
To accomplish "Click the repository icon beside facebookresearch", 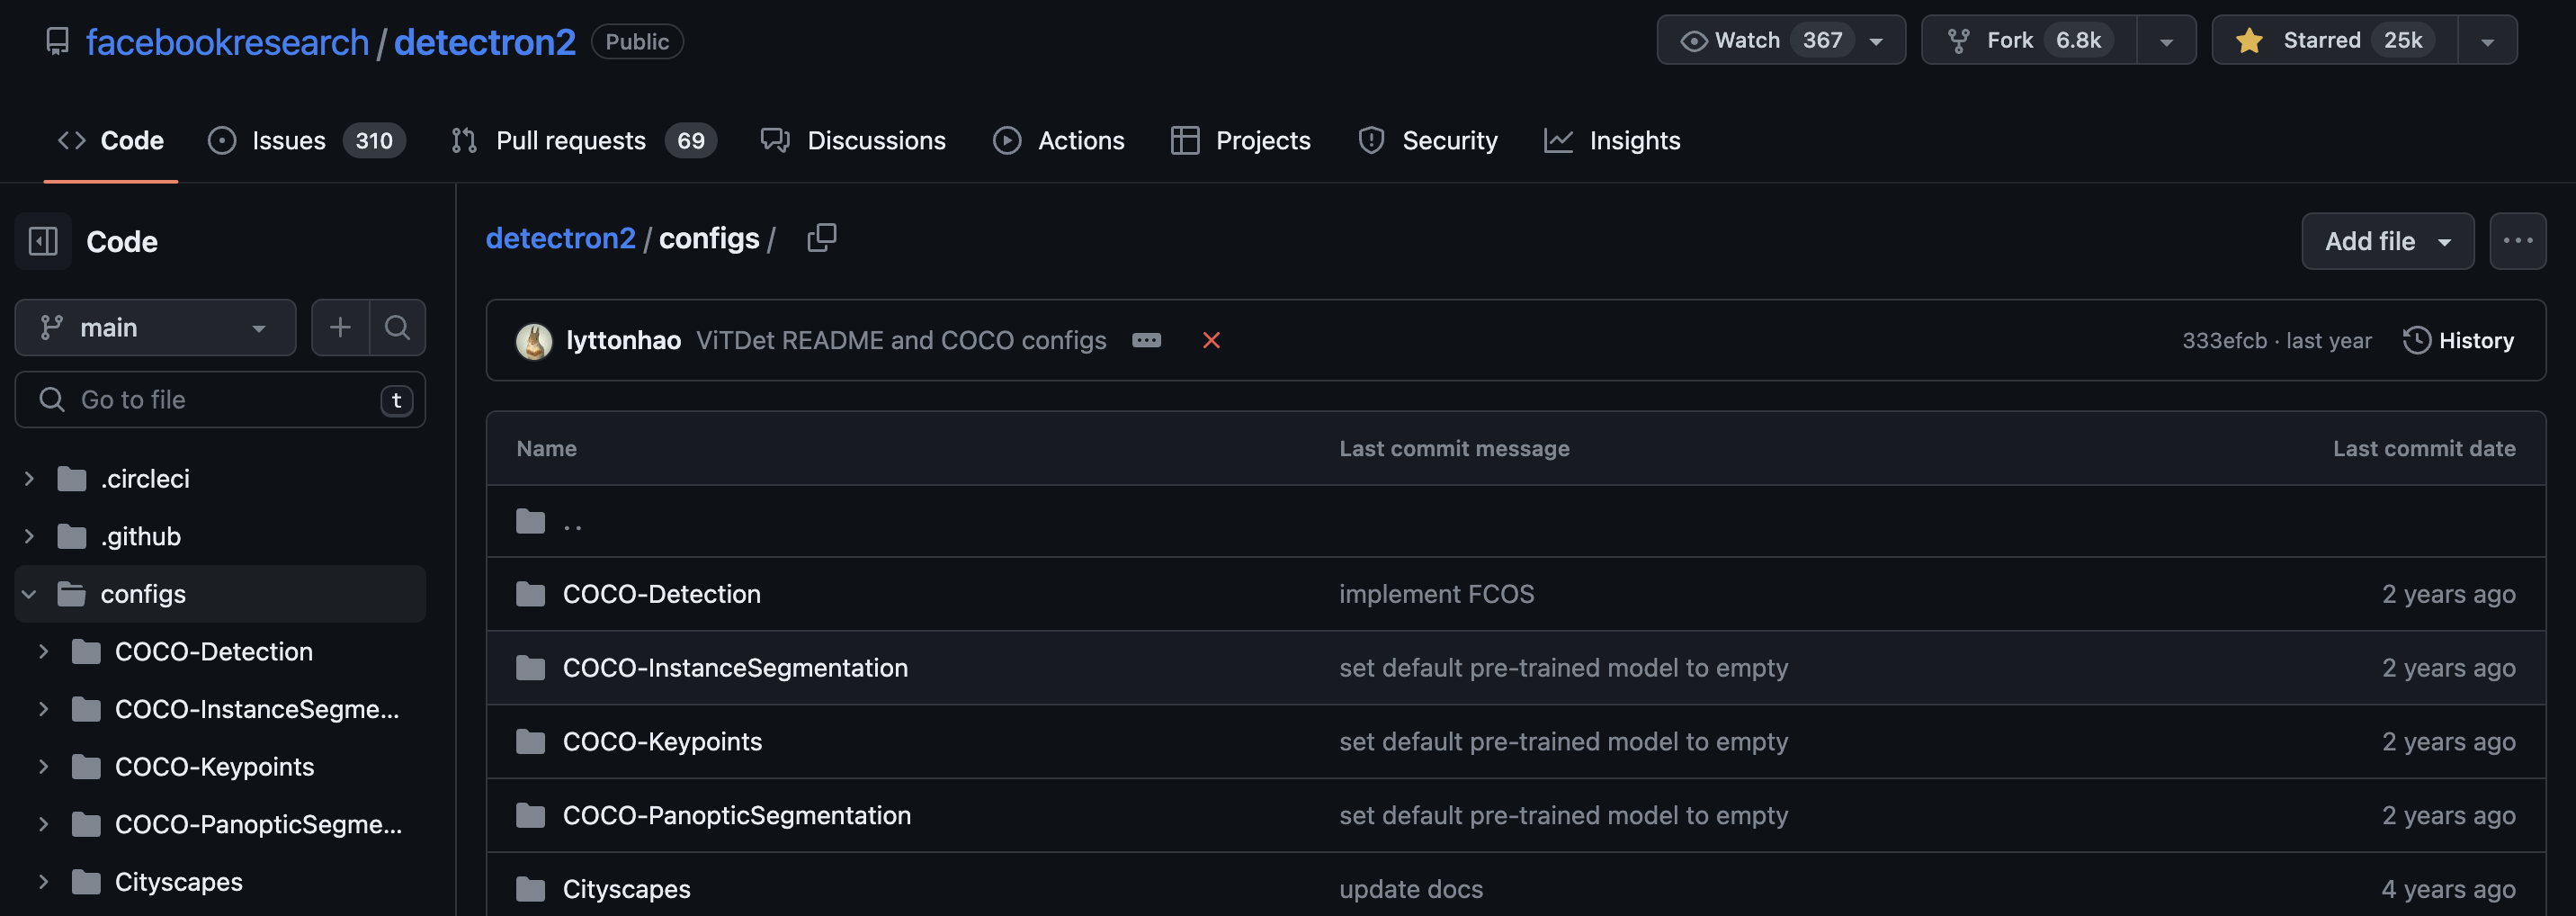I will tap(58, 42).
